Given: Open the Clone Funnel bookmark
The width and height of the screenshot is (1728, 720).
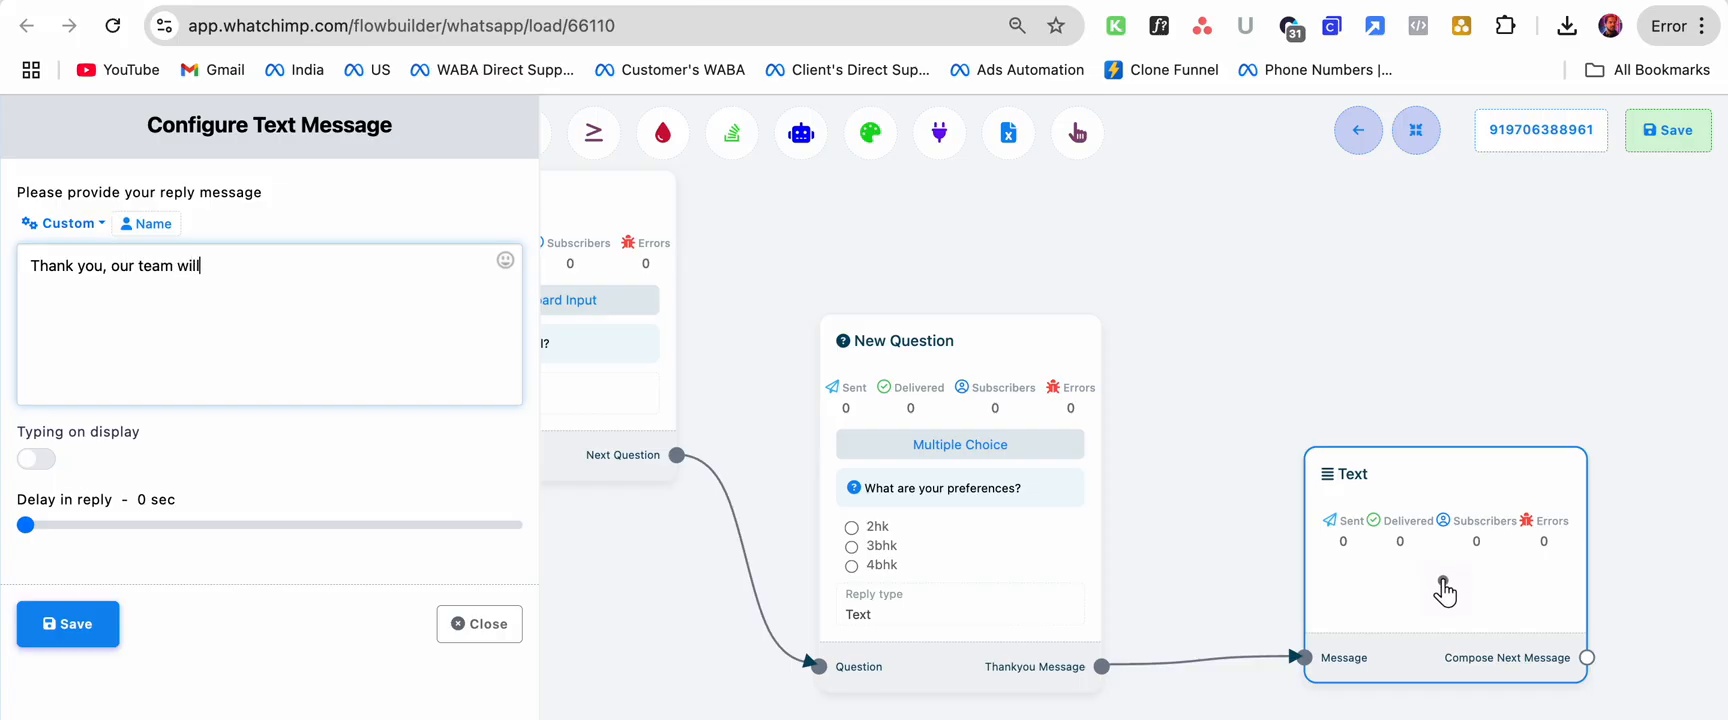Looking at the screenshot, I should [x=1162, y=70].
